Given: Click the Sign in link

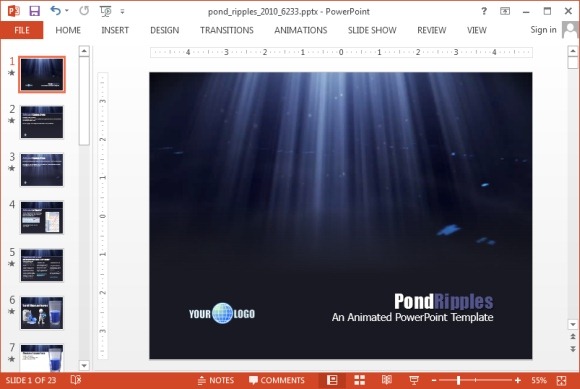Looking at the screenshot, I should click(x=543, y=30).
